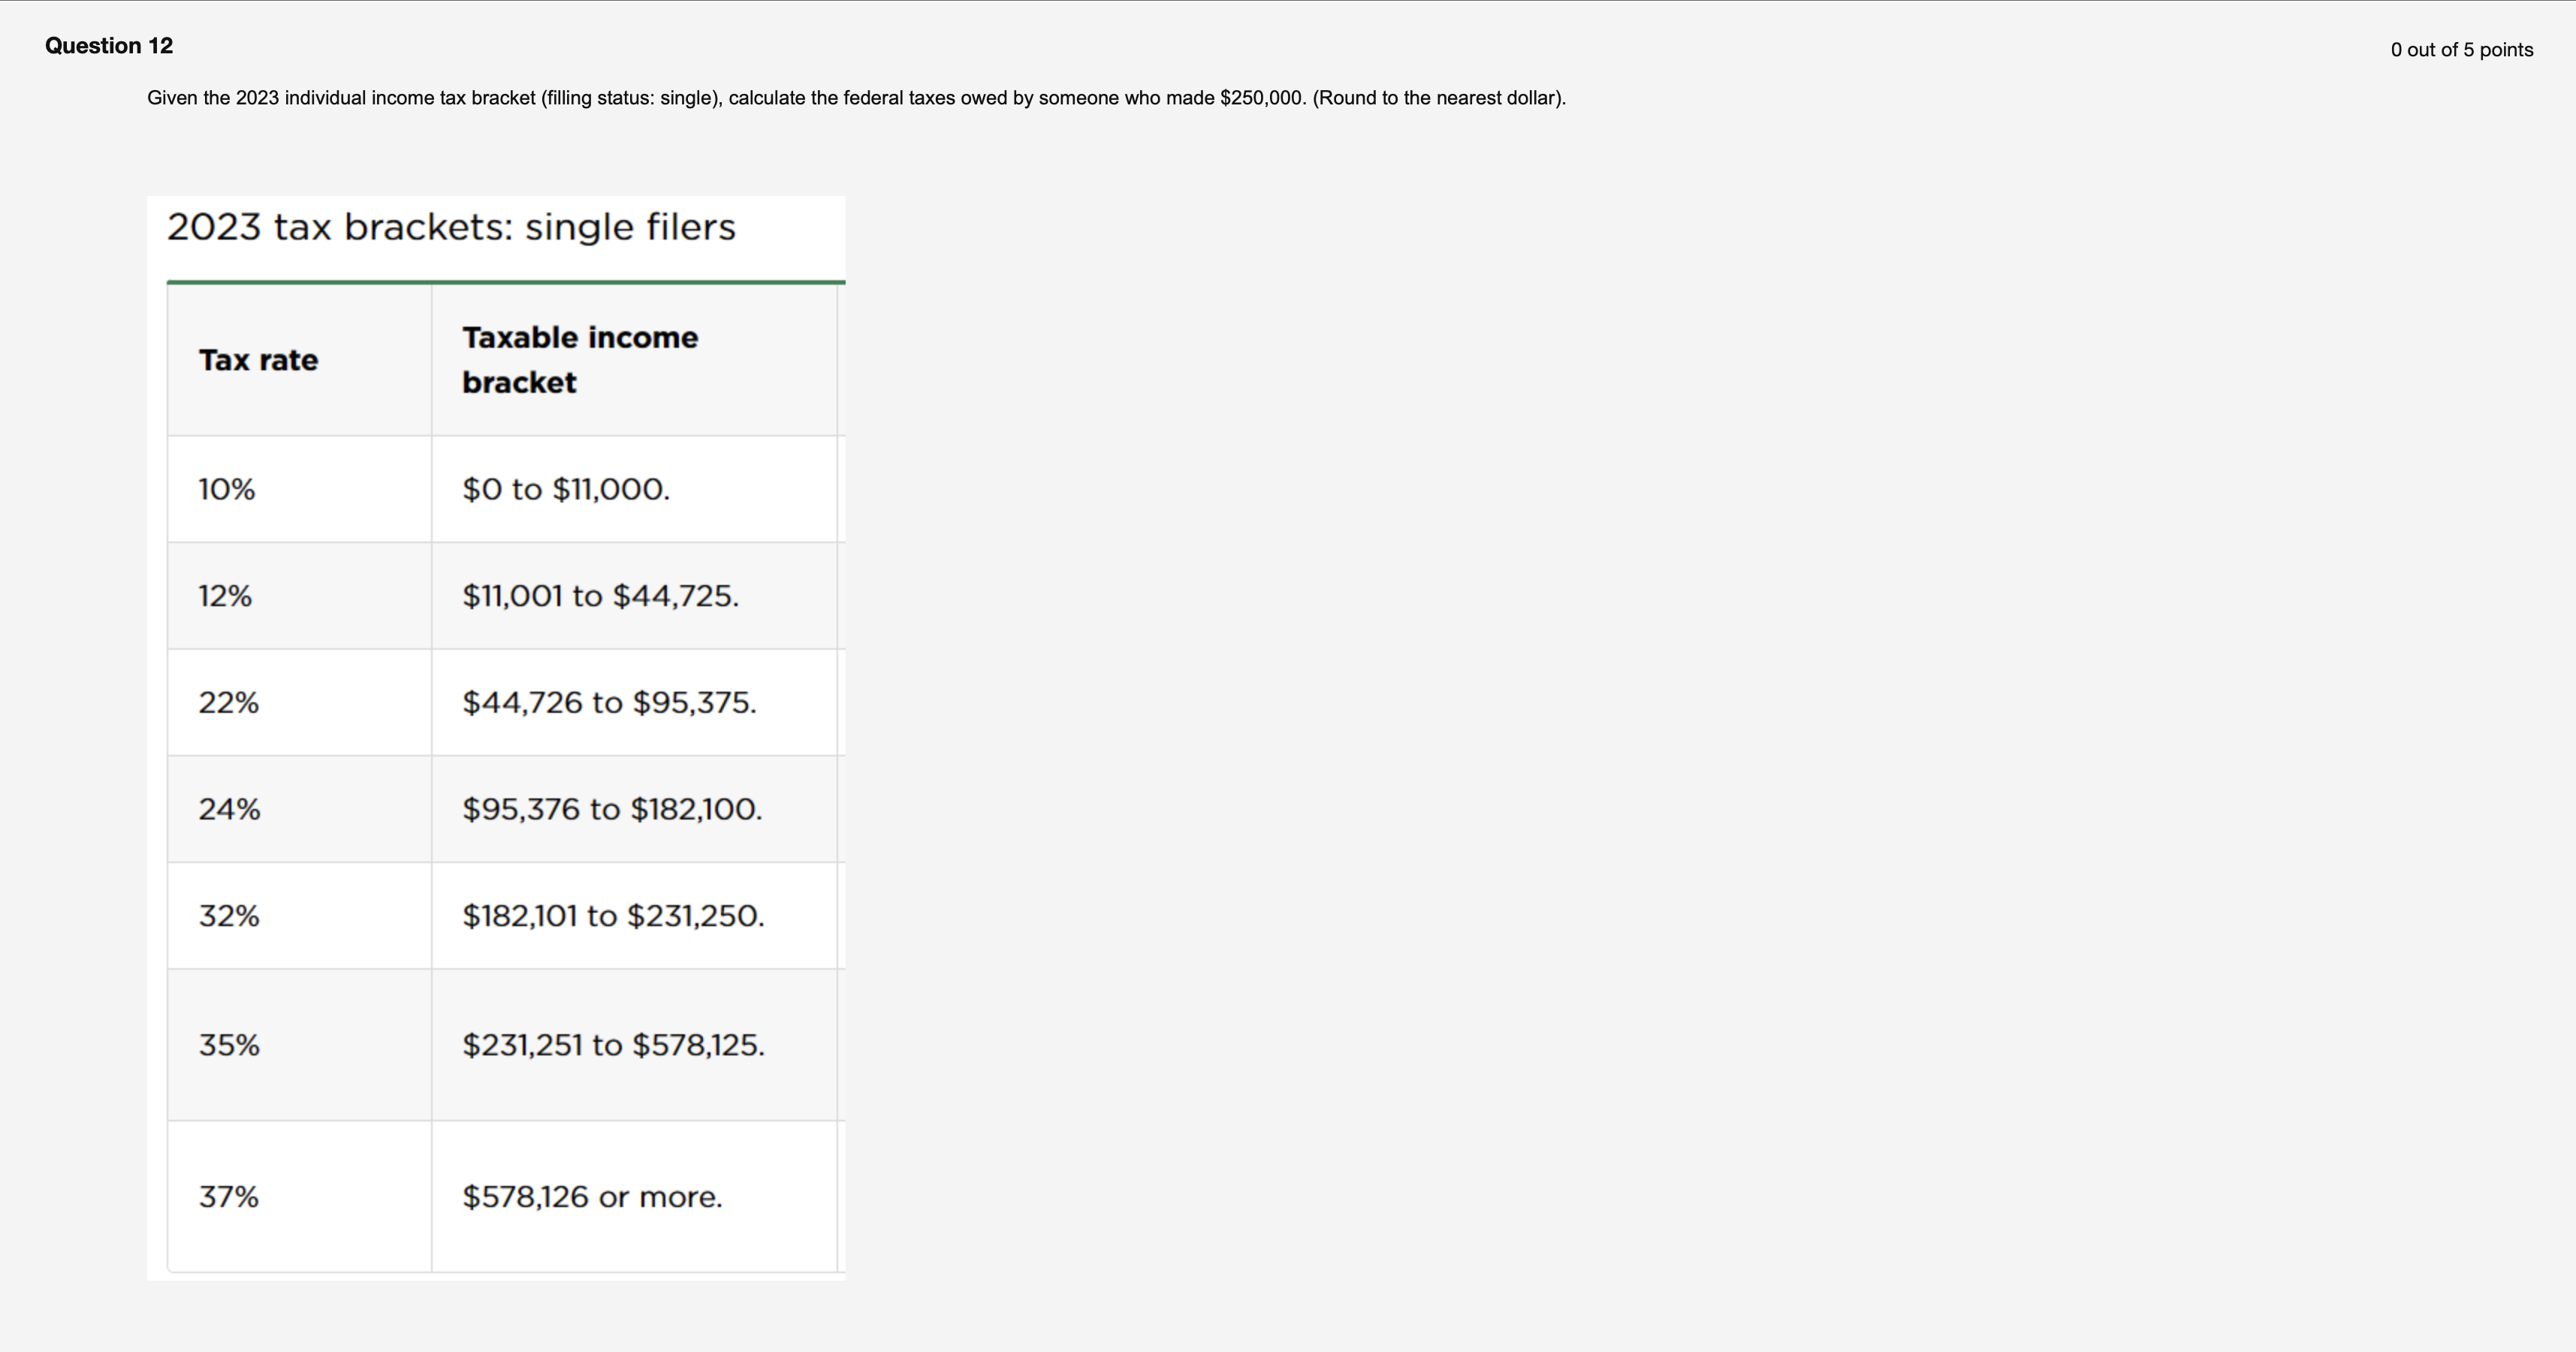Screen dimensions: 2576x1352
Task: Select the $11,001 to $44,725 bracket cell
Action: coord(600,596)
